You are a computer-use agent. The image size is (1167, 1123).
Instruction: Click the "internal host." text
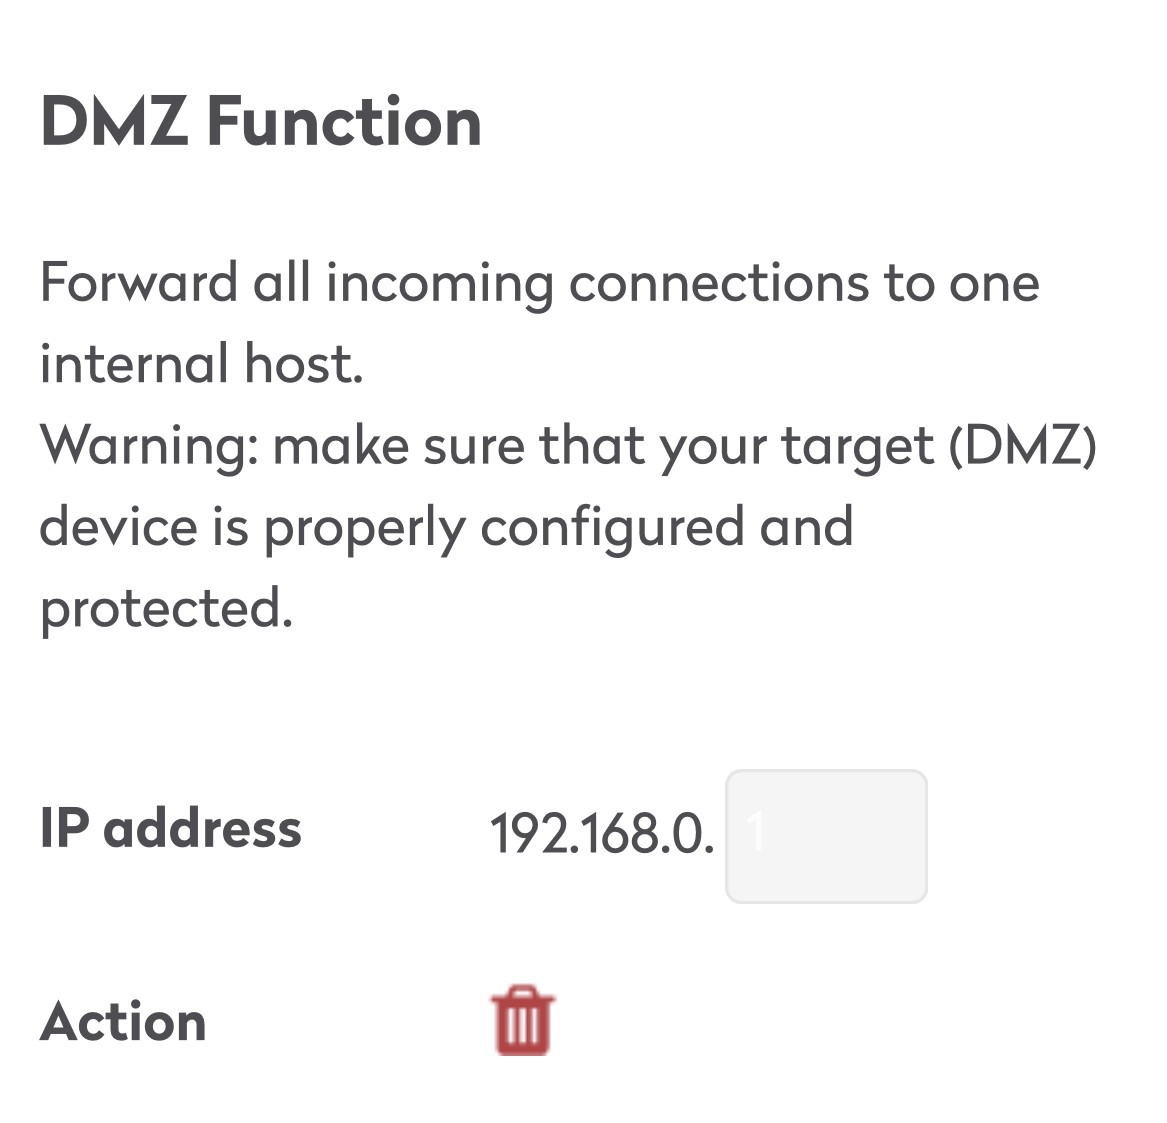coord(201,363)
